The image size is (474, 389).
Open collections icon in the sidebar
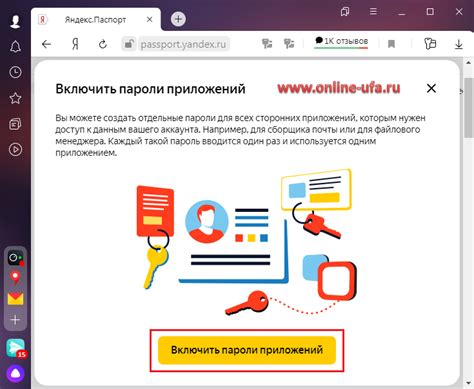(x=15, y=124)
